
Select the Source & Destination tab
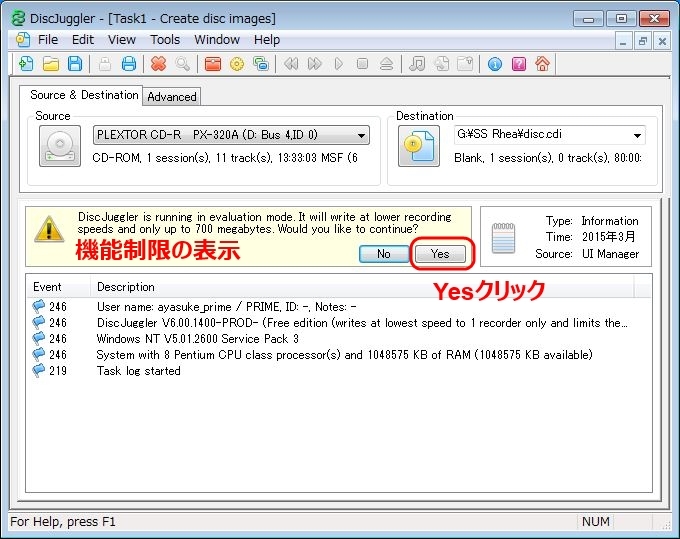84,95
